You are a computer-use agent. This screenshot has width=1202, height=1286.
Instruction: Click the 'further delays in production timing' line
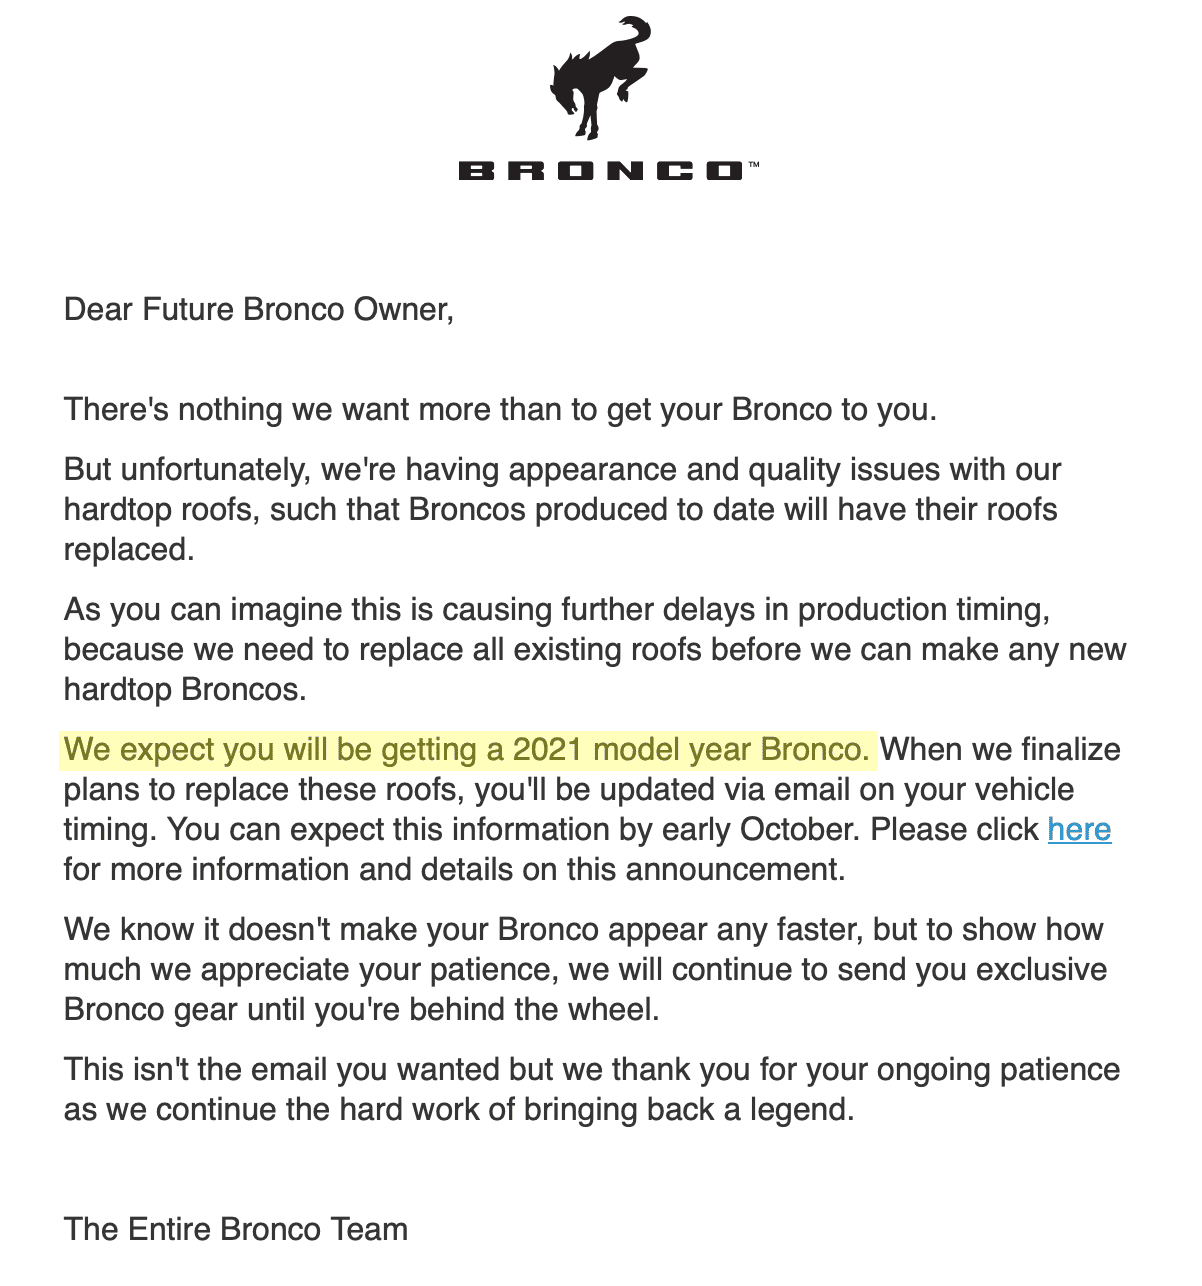point(557,609)
